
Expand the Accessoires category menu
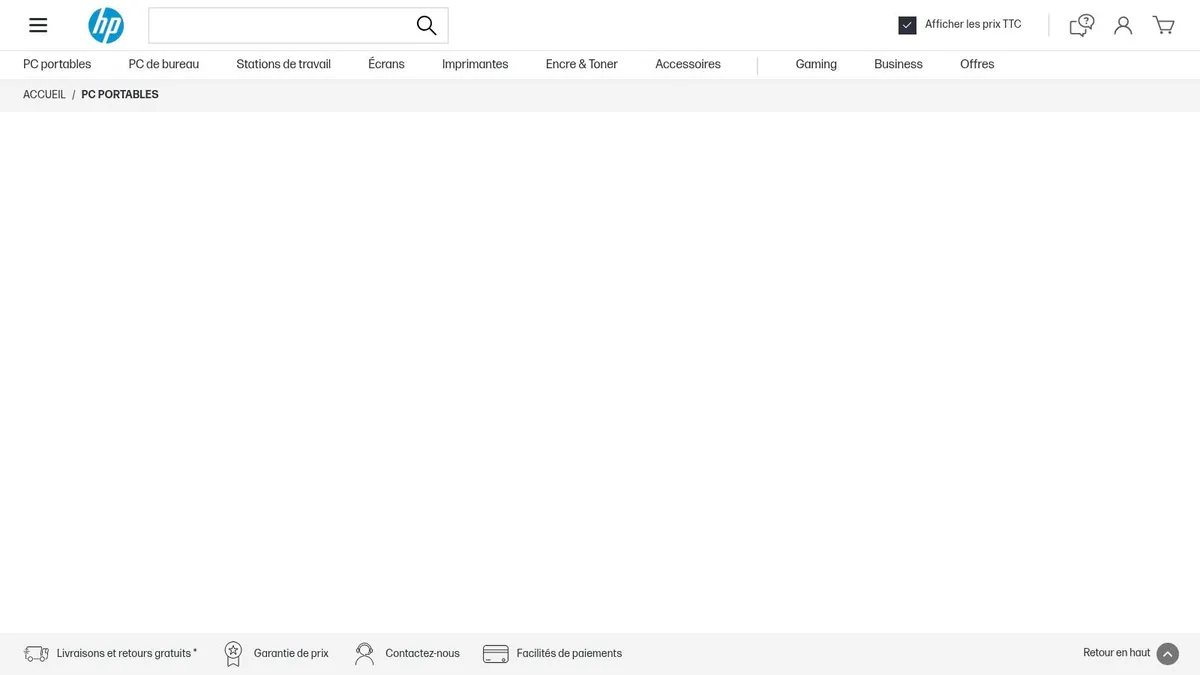pyautogui.click(x=687, y=64)
